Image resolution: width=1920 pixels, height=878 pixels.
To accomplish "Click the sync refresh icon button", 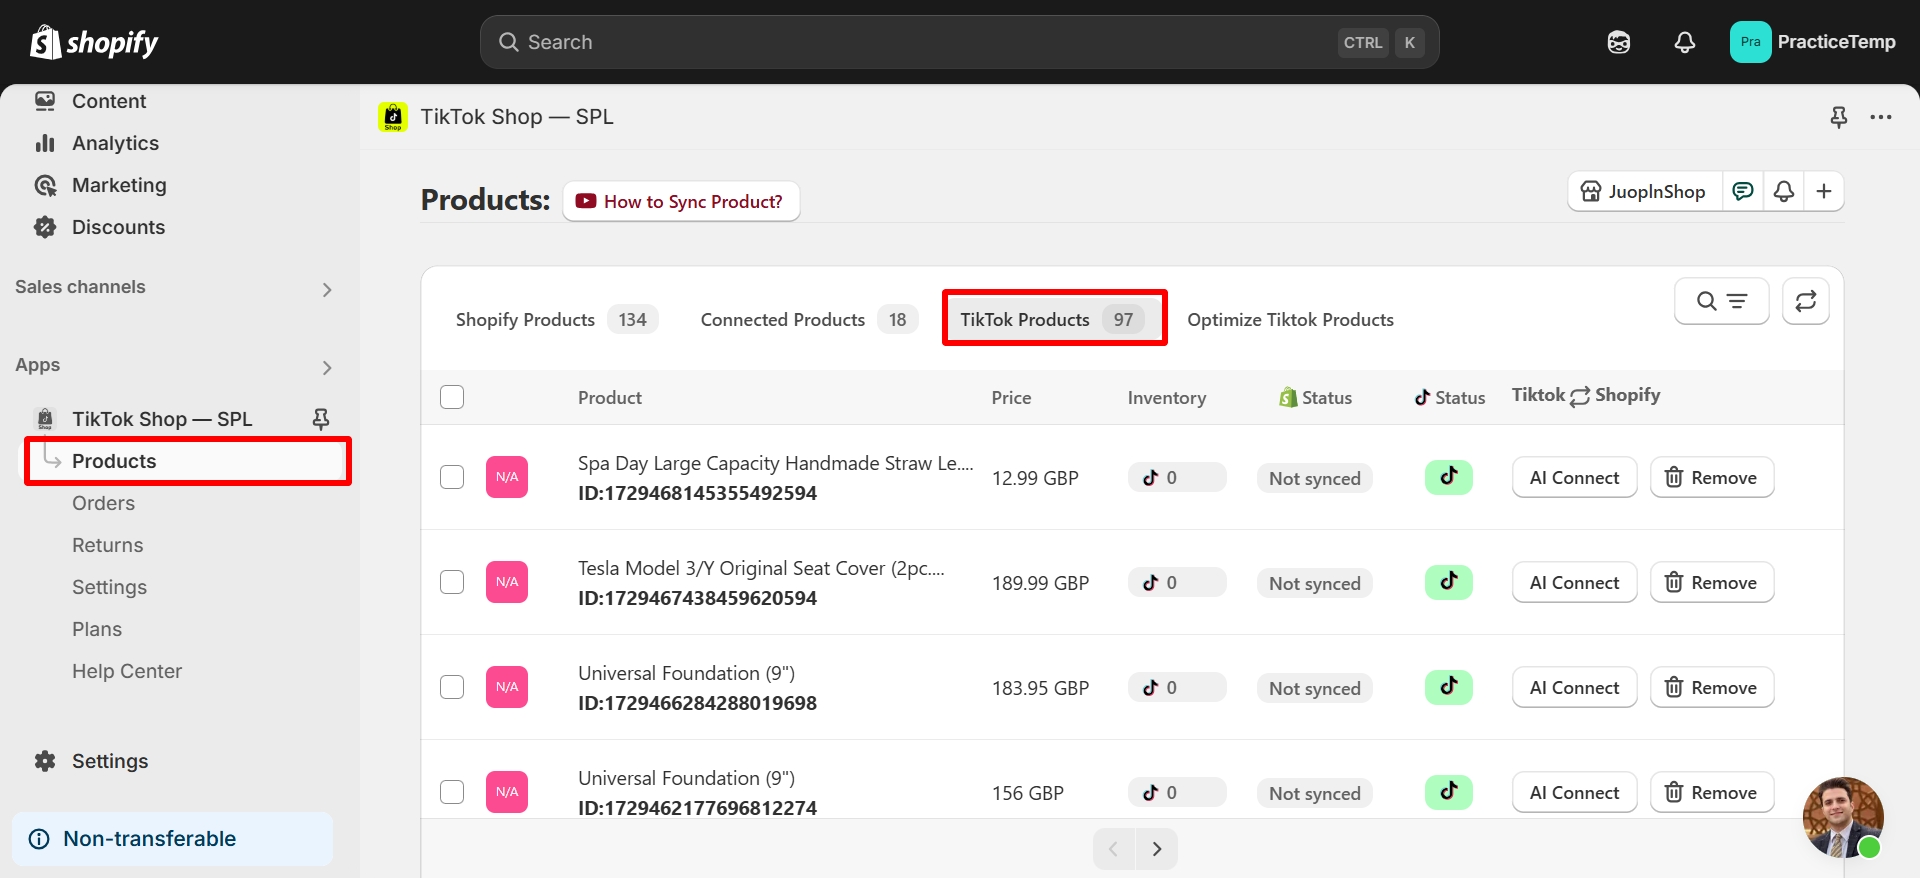I will point(1805,301).
